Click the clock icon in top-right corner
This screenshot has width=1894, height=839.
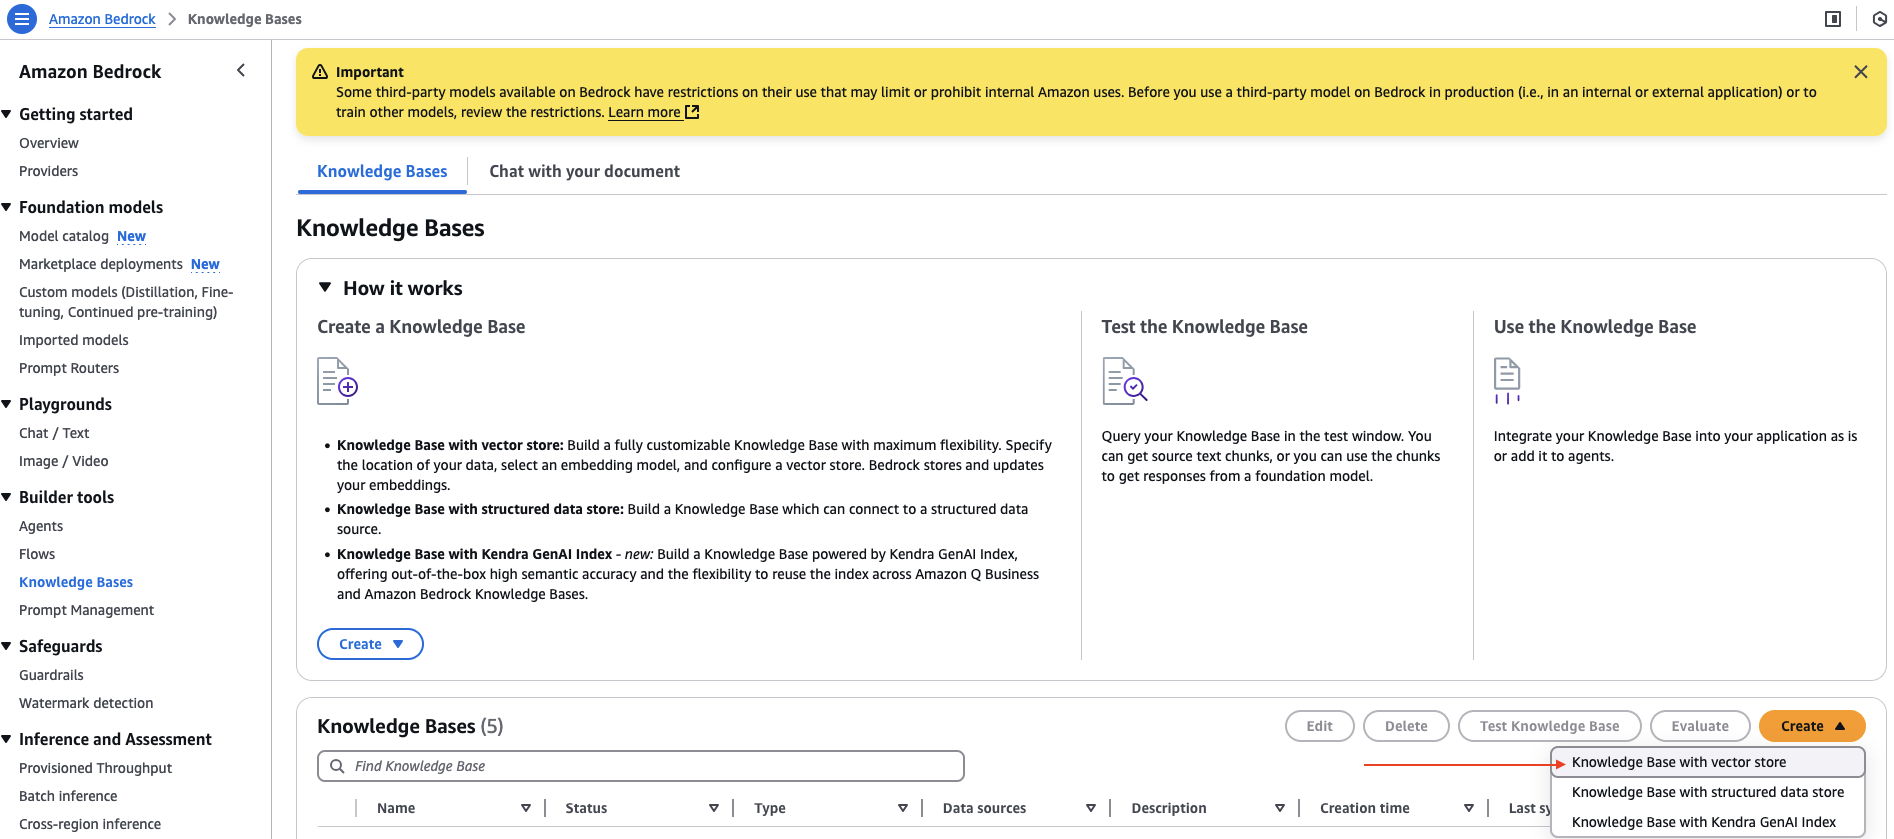[1879, 19]
